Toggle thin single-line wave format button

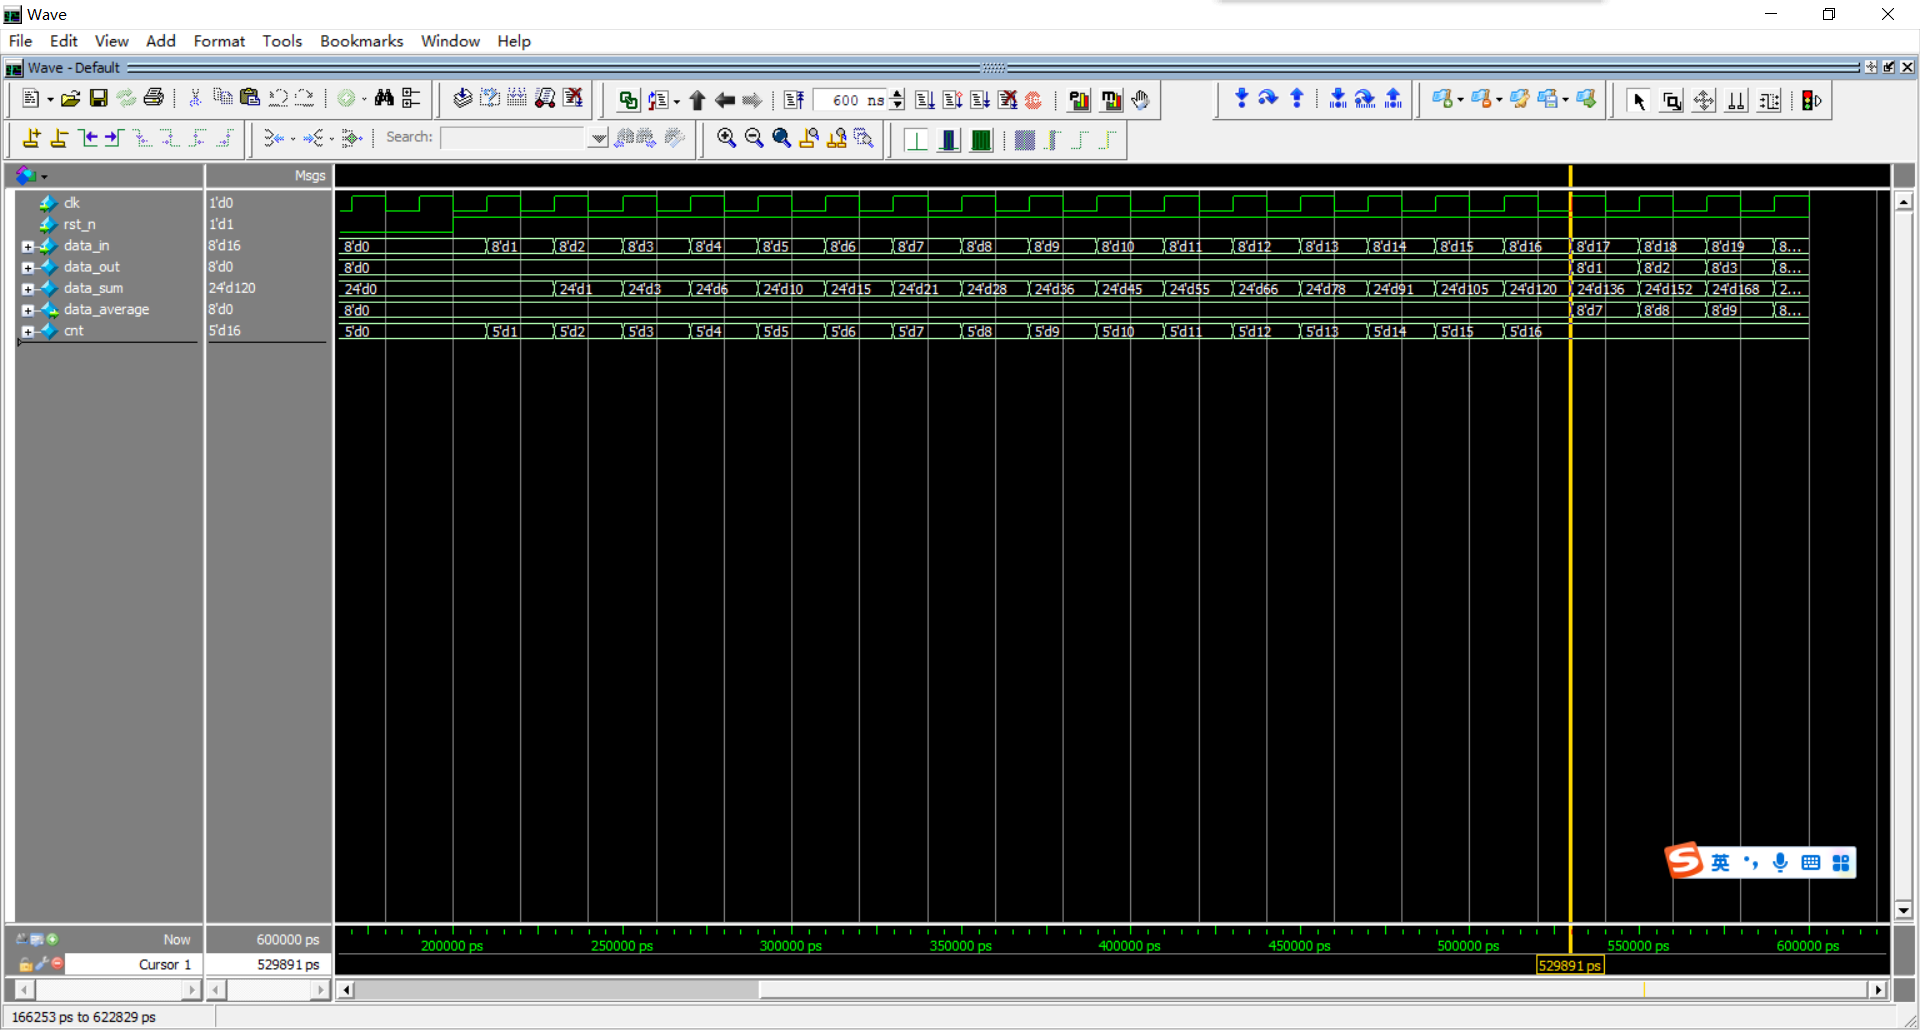point(916,140)
